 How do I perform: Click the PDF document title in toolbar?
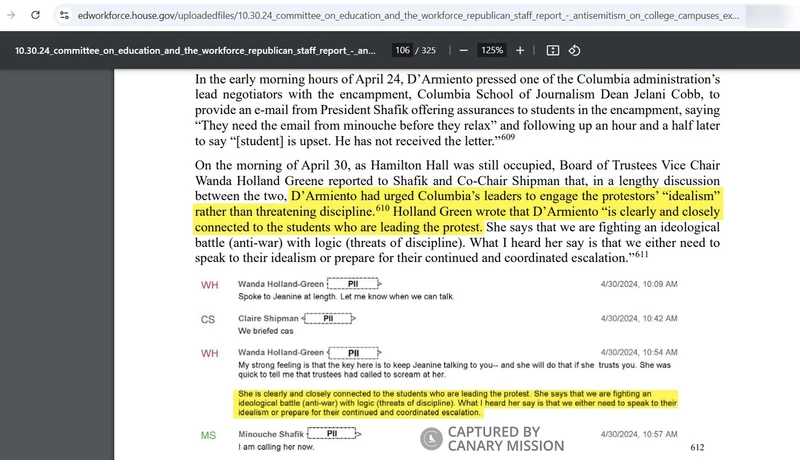click(195, 50)
